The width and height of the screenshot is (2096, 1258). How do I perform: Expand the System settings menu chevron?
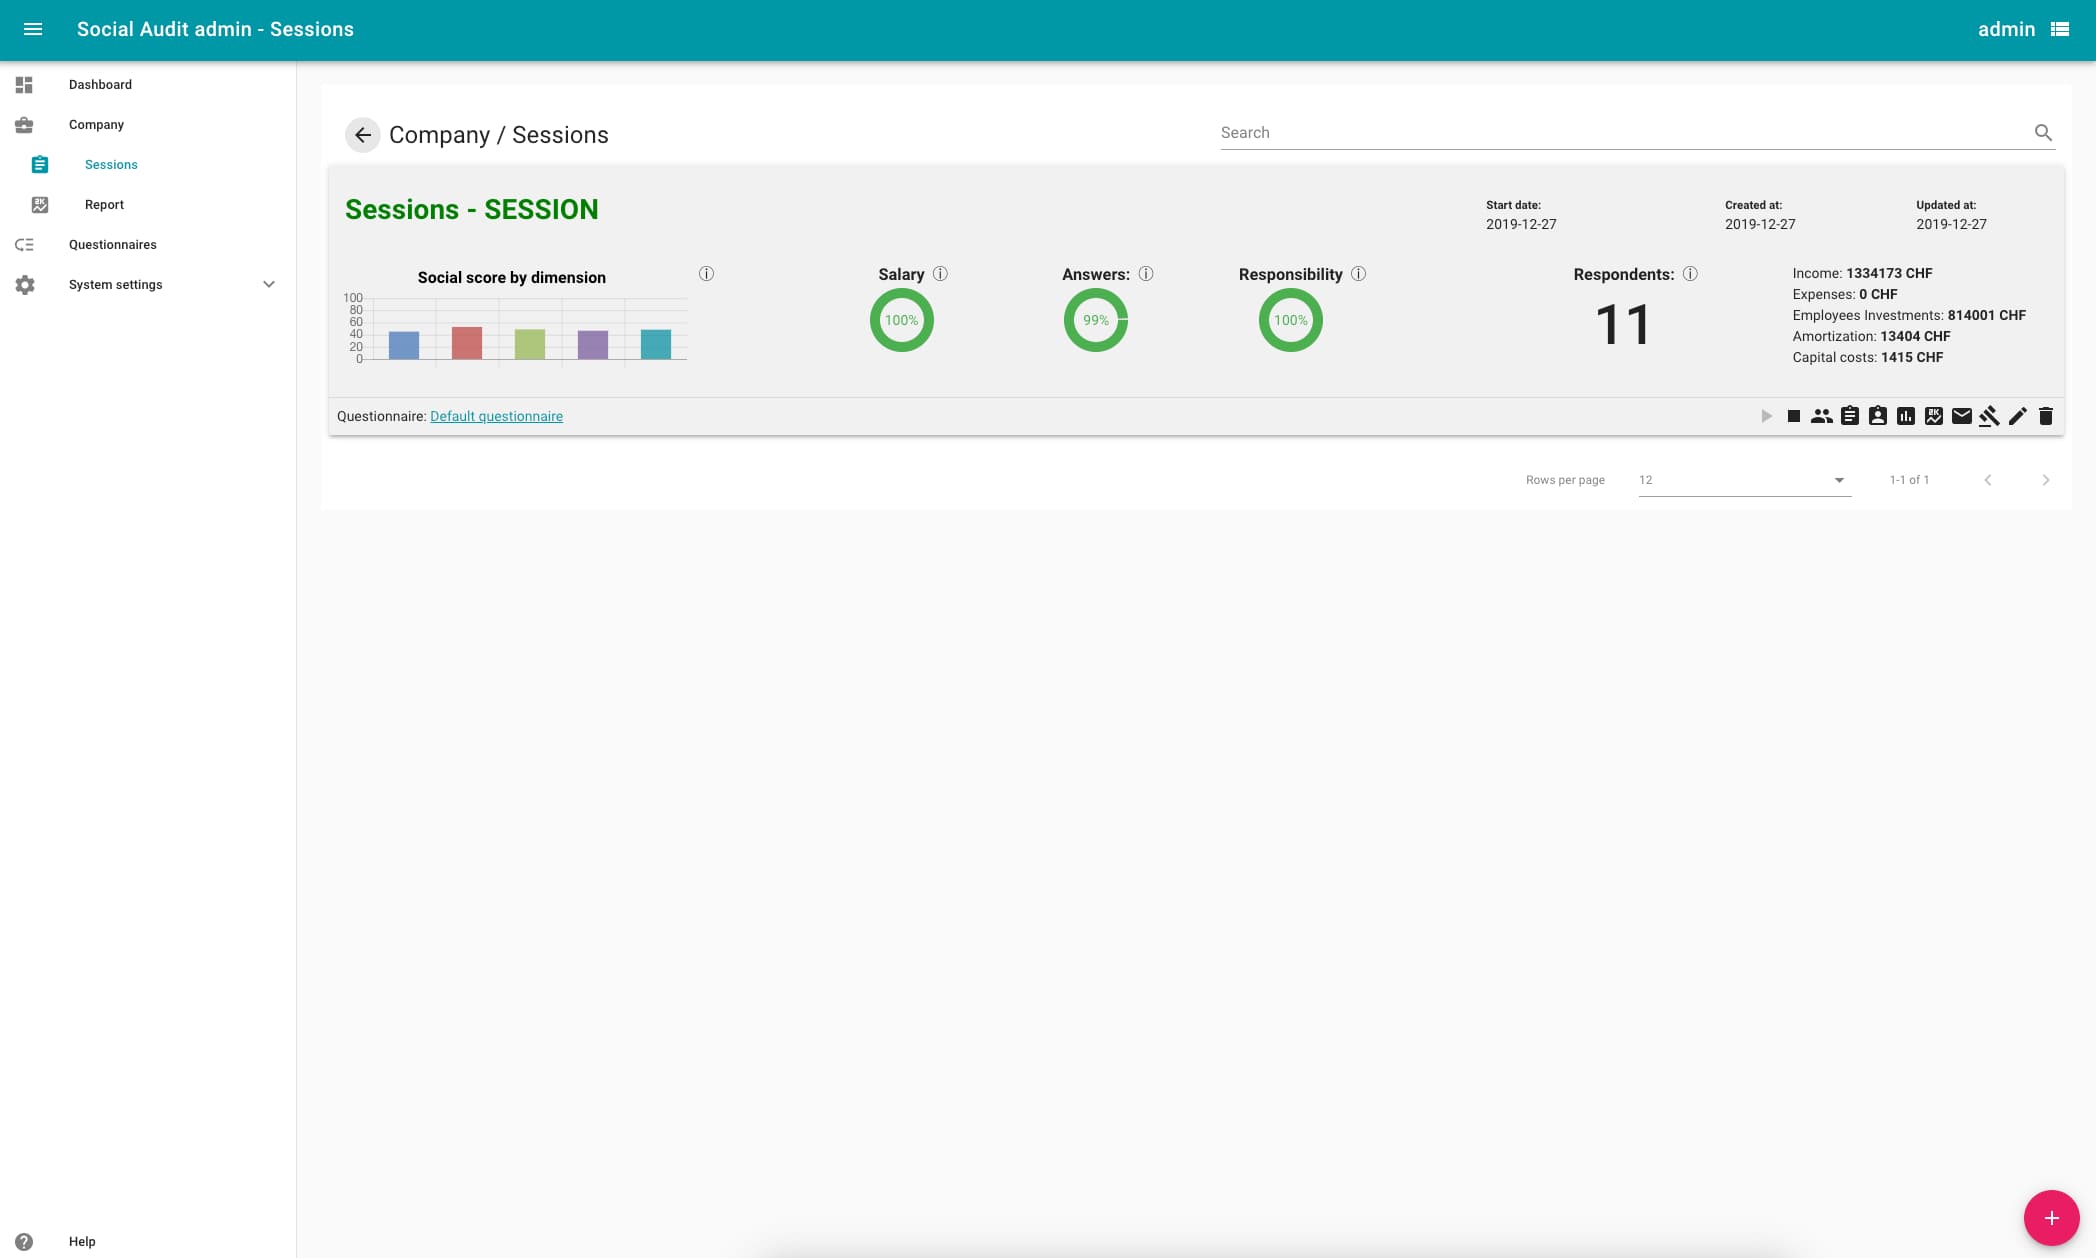tap(268, 284)
